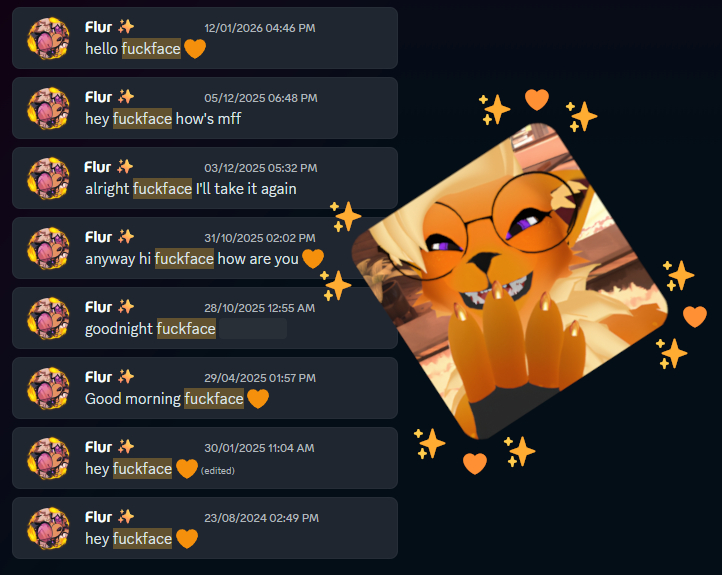This screenshot has width=722, height=575.
Task: Click the orange heart emoji after 'hello fuckface'
Action: point(195,49)
